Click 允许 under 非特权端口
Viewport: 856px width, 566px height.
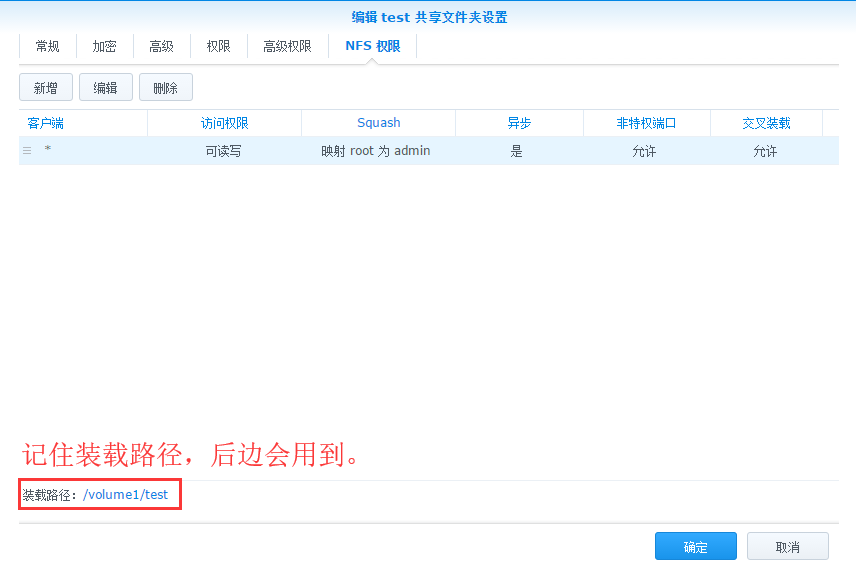(x=644, y=151)
